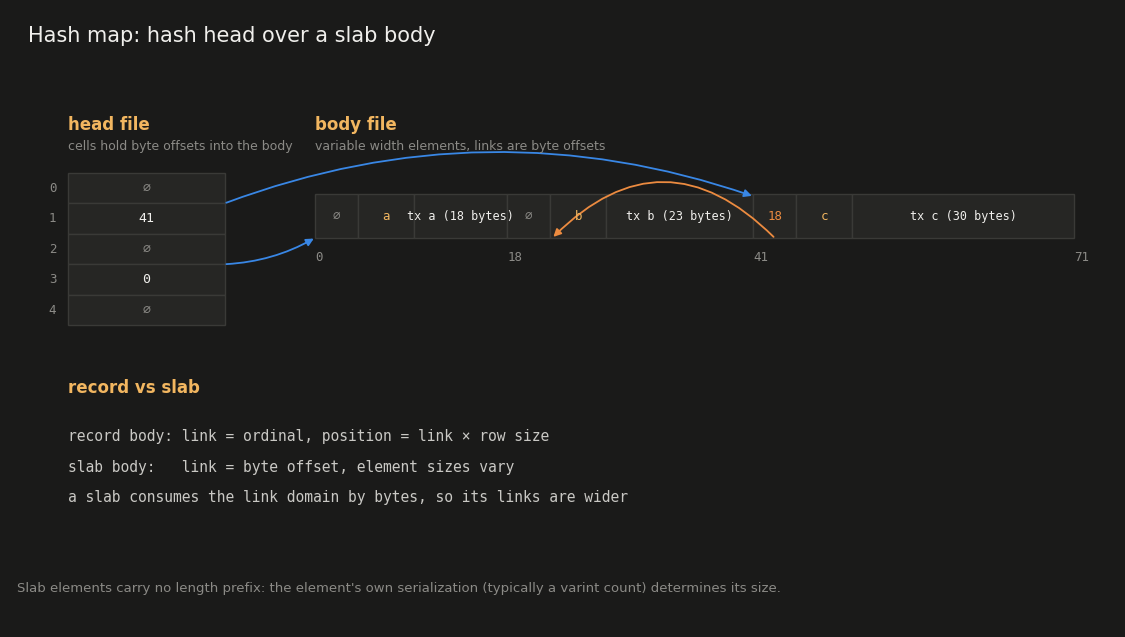The height and width of the screenshot is (637, 1125).
Task: Click the empty head cell at index 4
Action: [x=146, y=310]
